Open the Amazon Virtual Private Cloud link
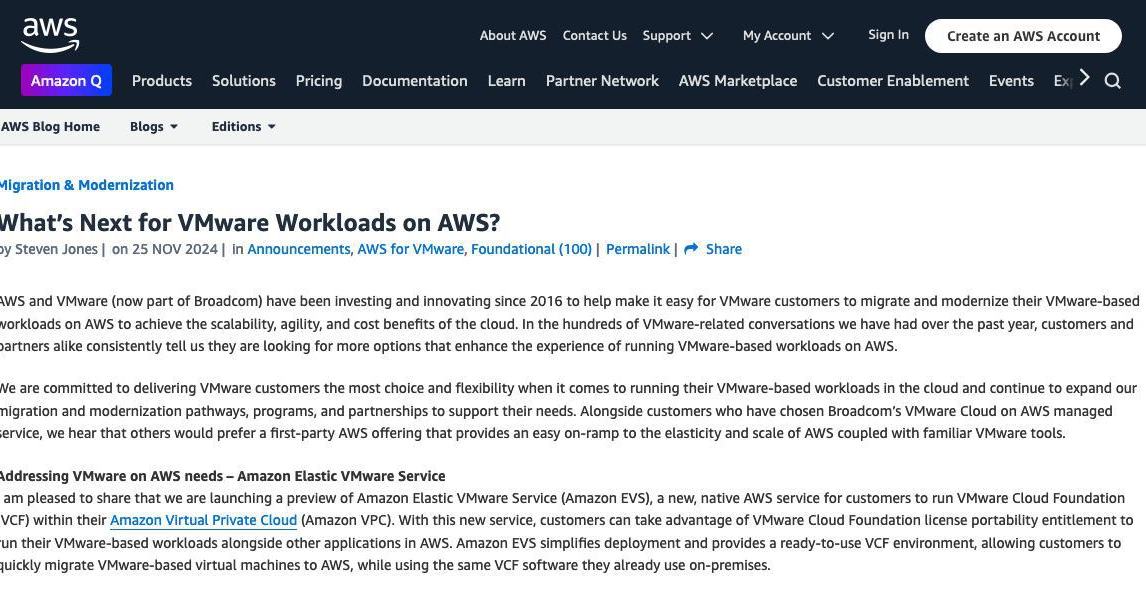Image resolution: width=1146 pixels, height=600 pixels. click(203, 520)
